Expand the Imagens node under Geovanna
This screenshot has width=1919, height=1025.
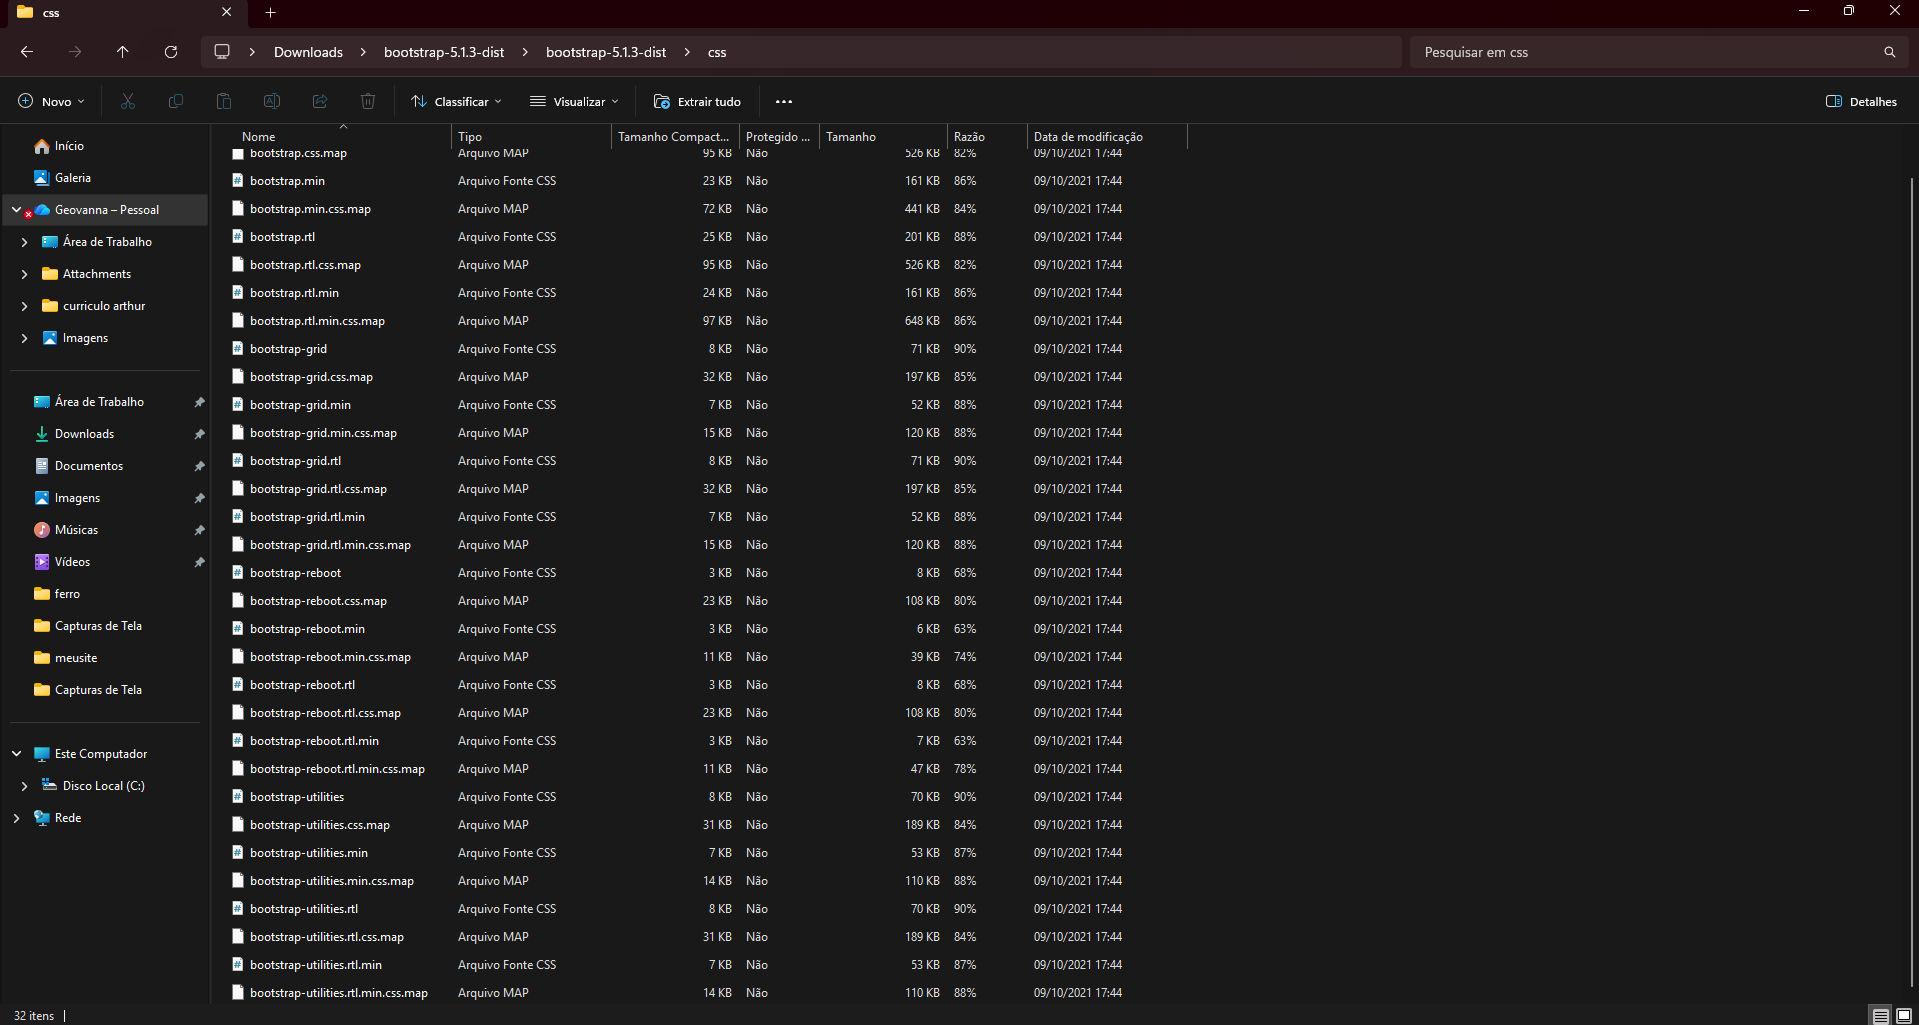coord(24,338)
